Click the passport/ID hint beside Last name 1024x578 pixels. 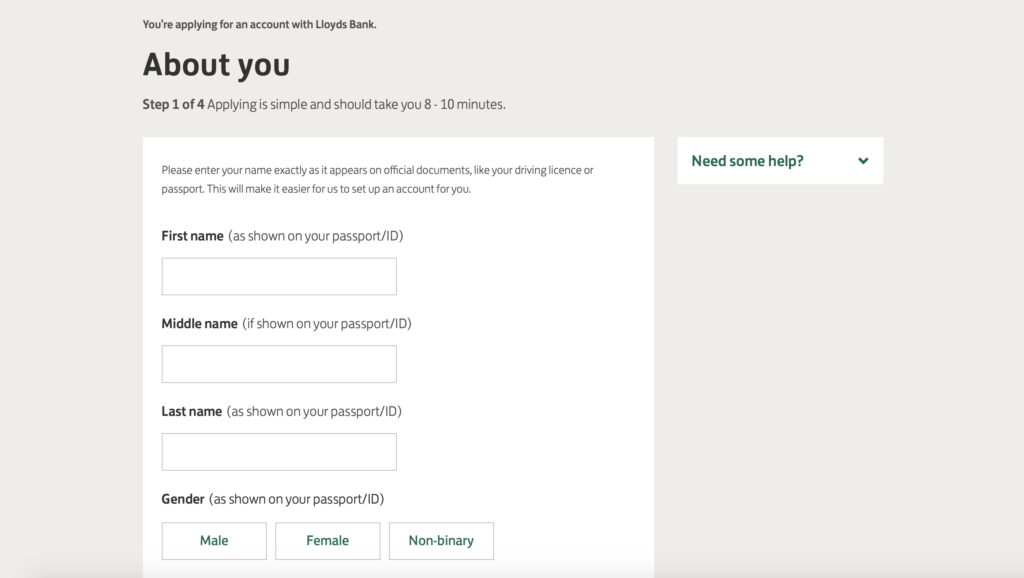tap(314, 411)
